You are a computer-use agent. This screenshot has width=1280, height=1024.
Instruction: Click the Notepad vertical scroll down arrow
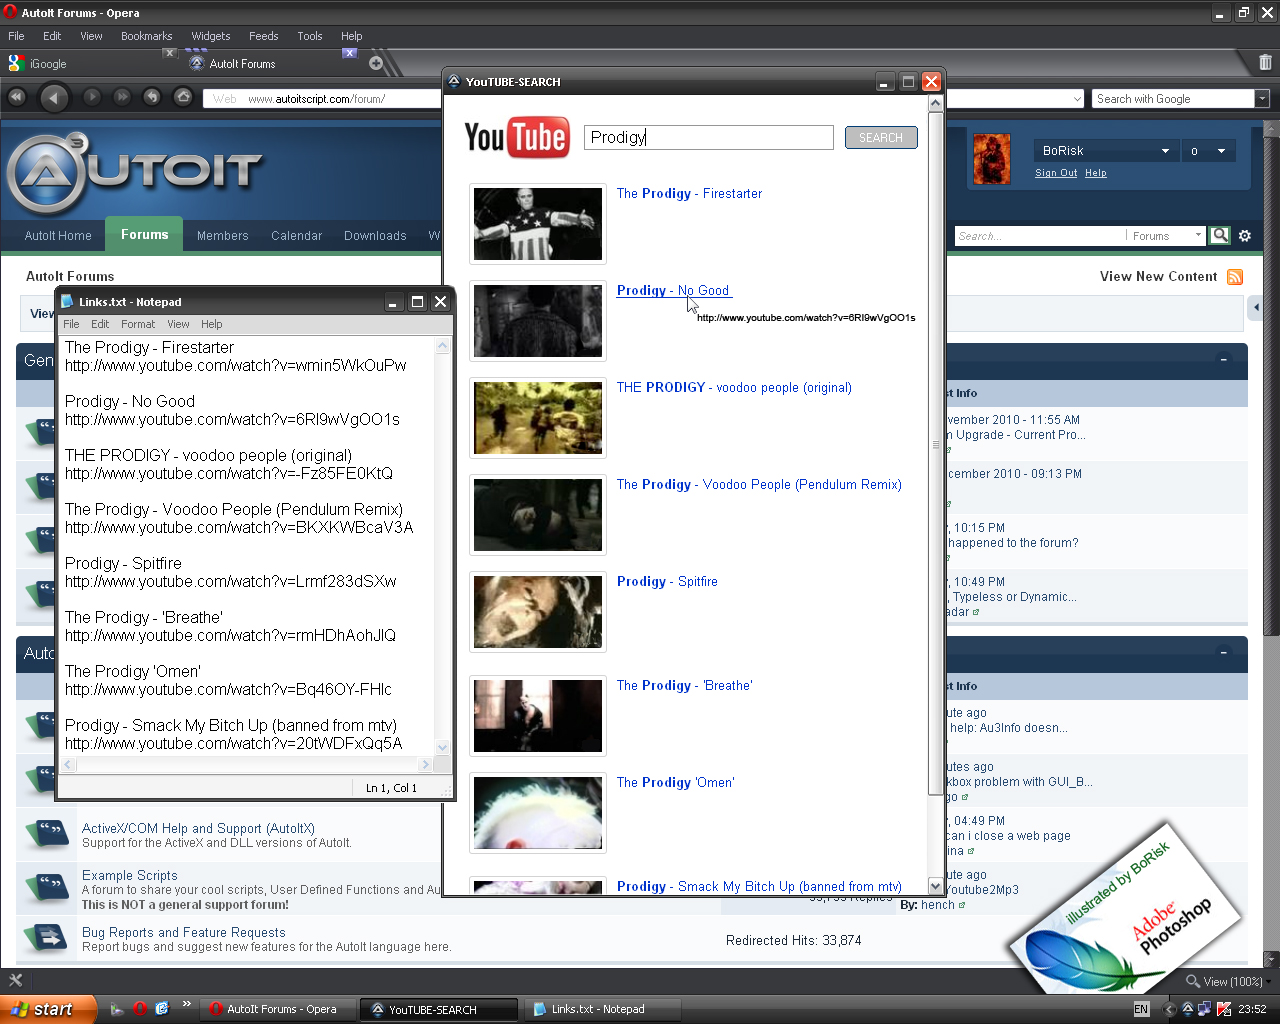(x=443, y=747)
